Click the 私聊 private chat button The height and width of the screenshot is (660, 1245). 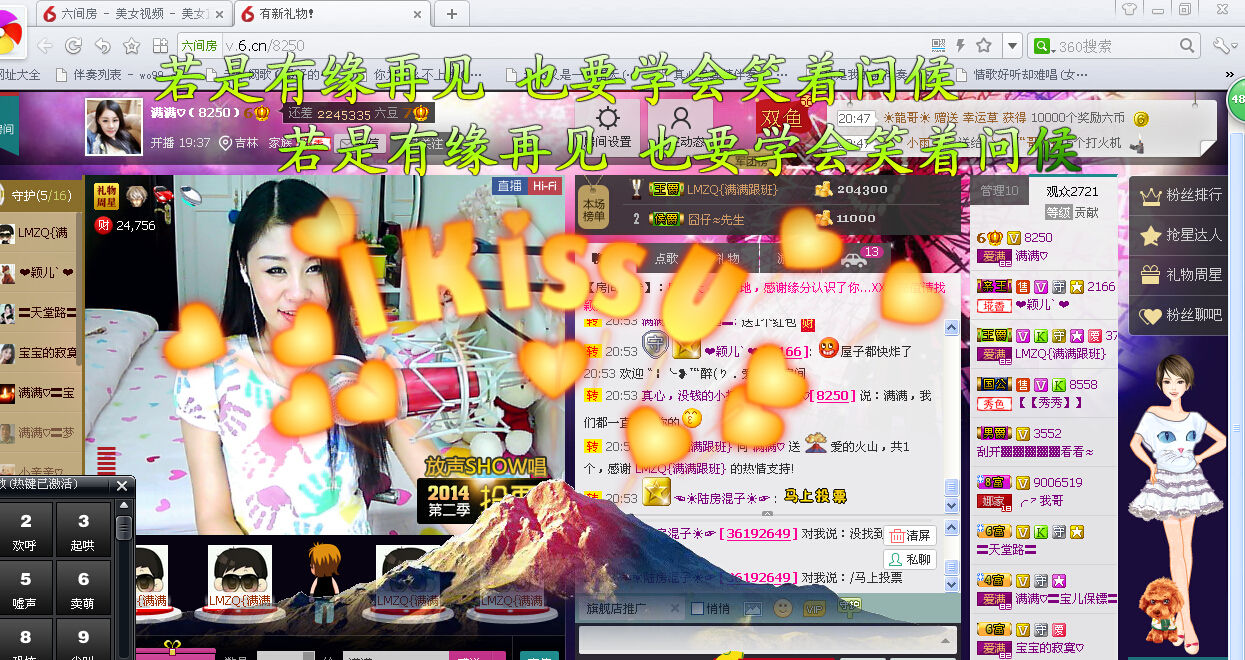click(910, 559)
